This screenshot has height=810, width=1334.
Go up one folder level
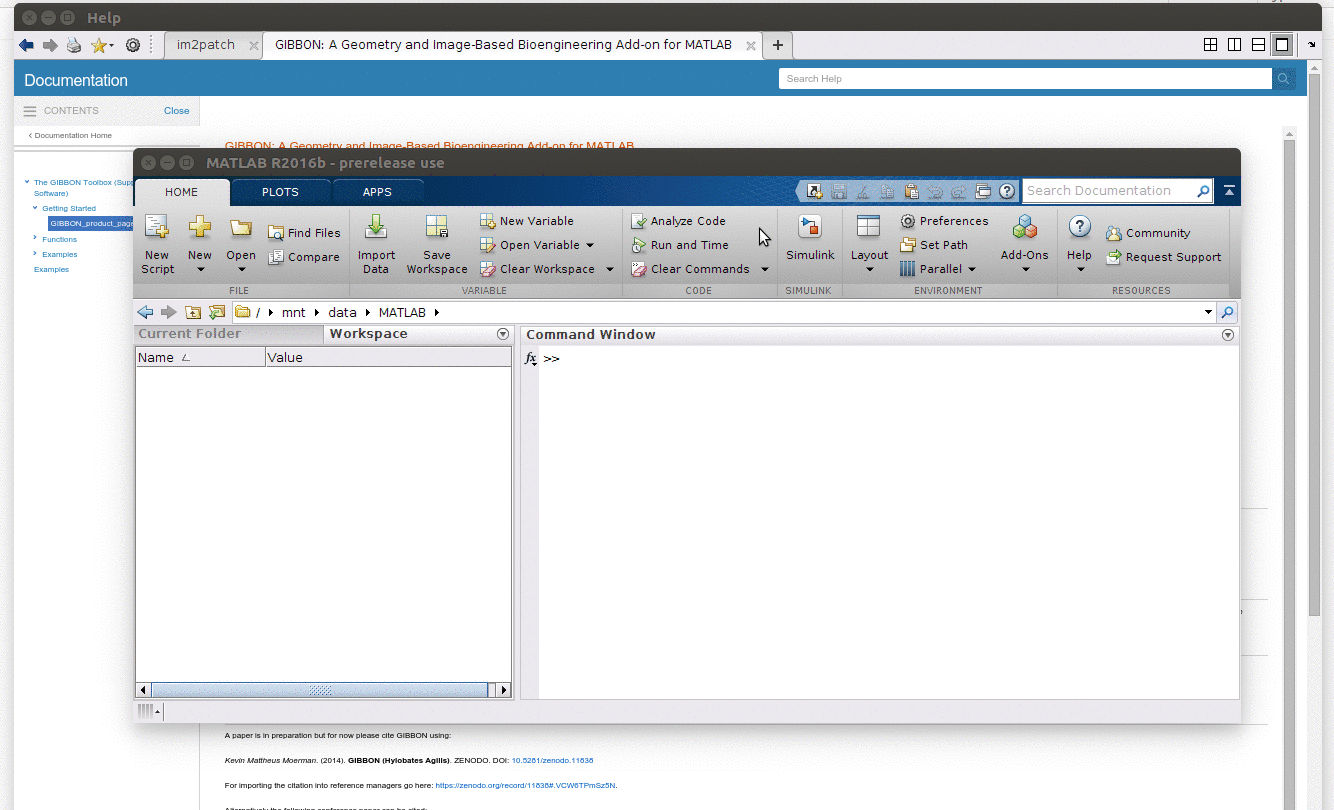pyautogui.click(x=193, y=312)
